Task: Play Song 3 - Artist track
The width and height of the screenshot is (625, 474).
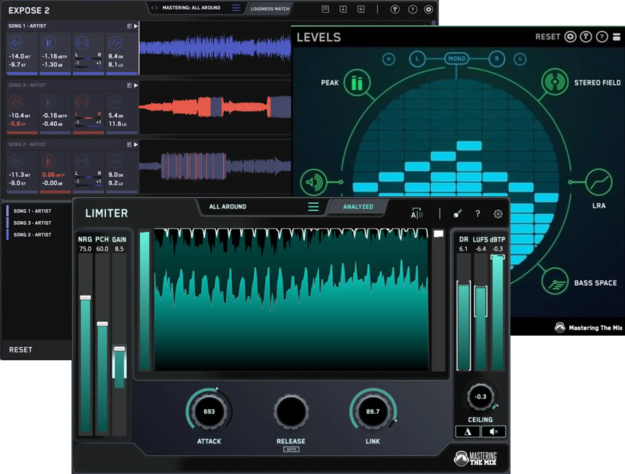Action: tap(136, 85)
